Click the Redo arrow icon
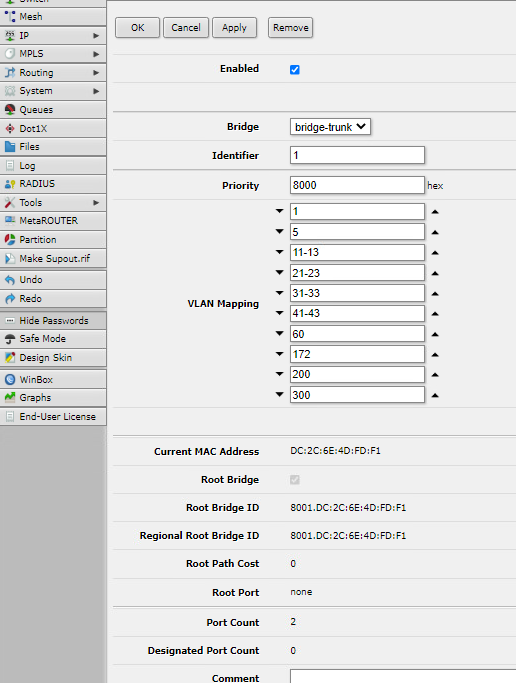Screen dimensions: 516x683 10,298
